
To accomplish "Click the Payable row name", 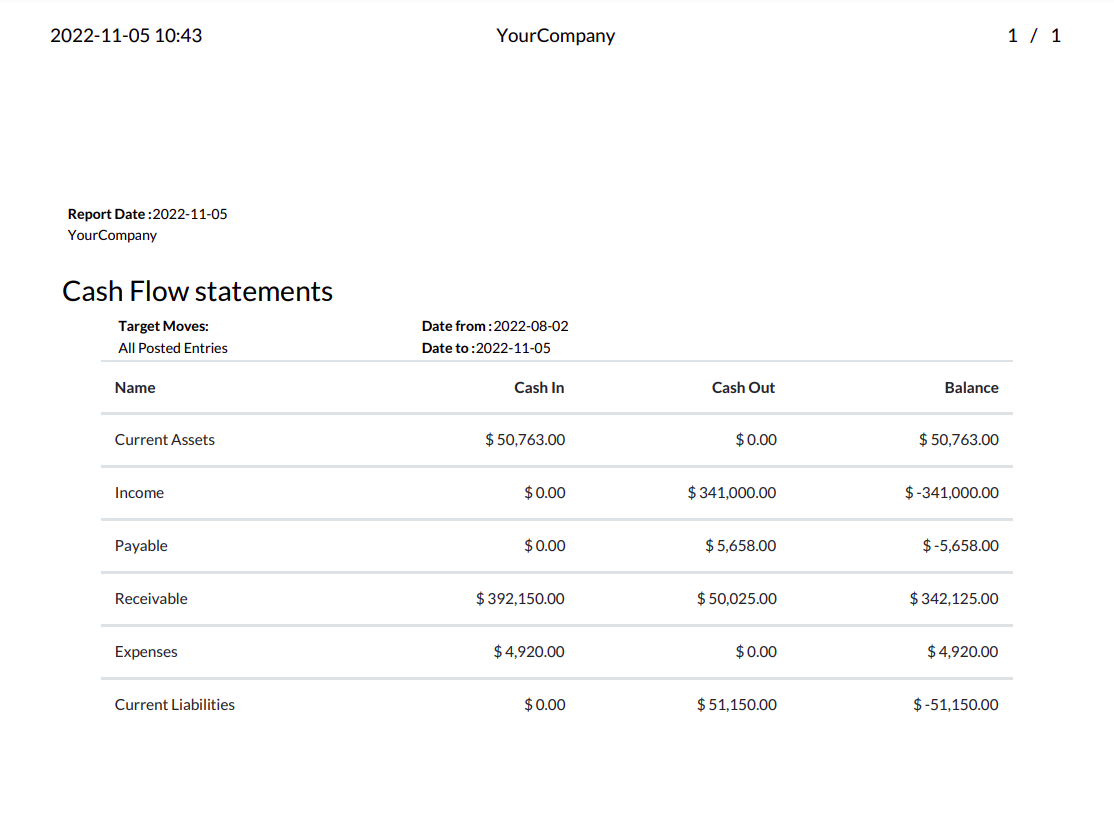I will pos(141,546).
